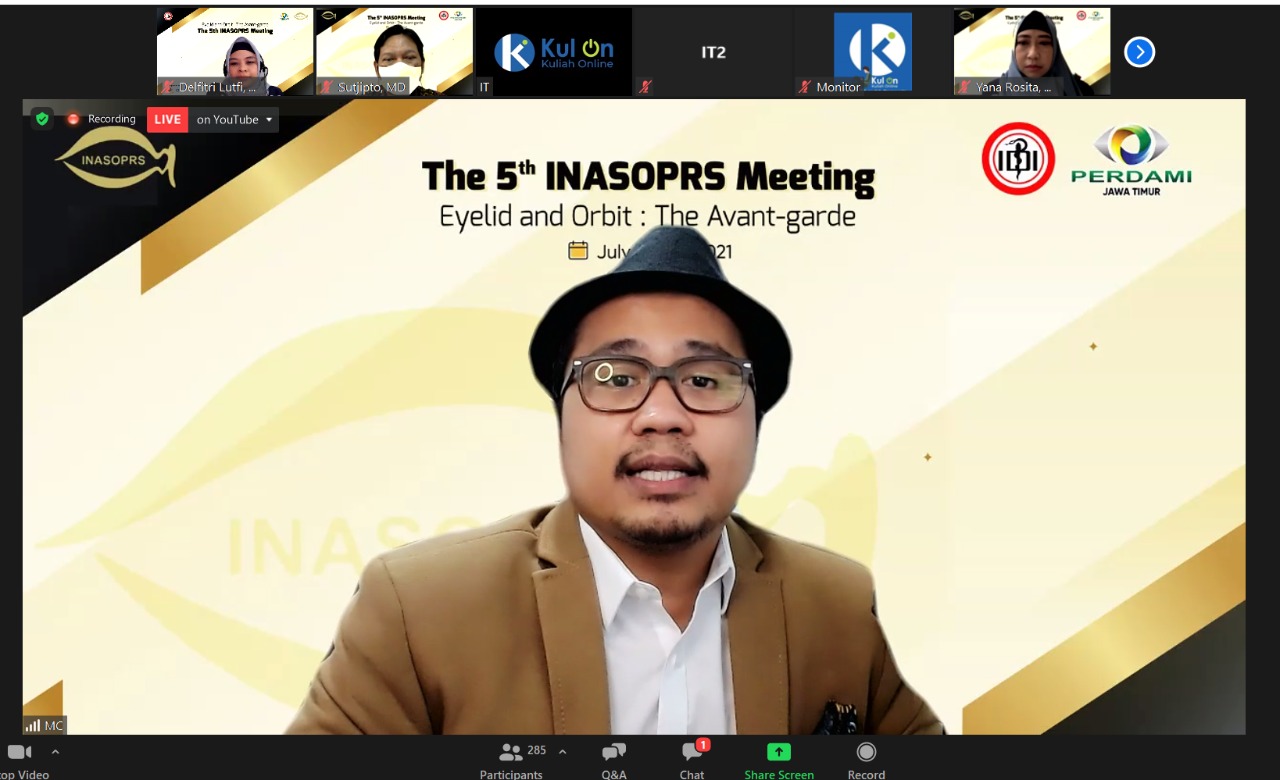This screenshot has width=1280, height=780.
Task: Click the Stop Video camera icon
Action: click(x=19, y=752)
